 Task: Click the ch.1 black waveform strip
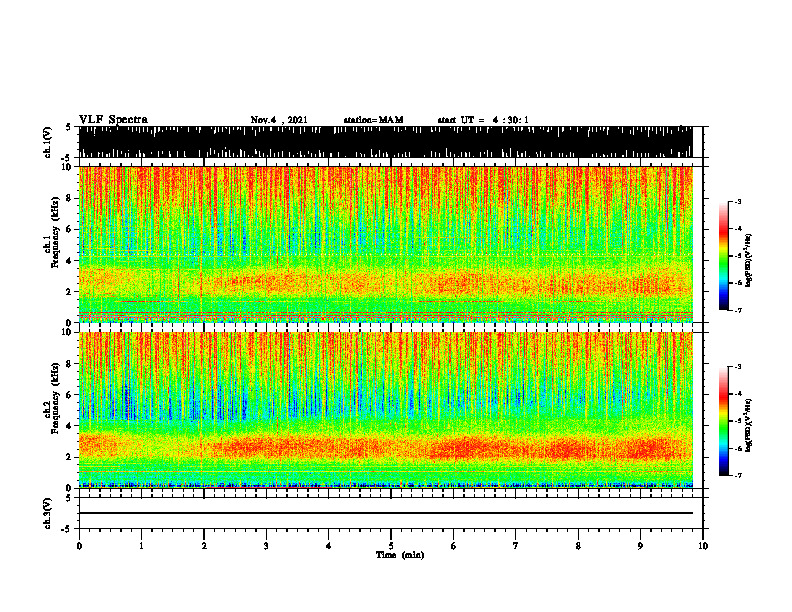(x=385, y=142)
